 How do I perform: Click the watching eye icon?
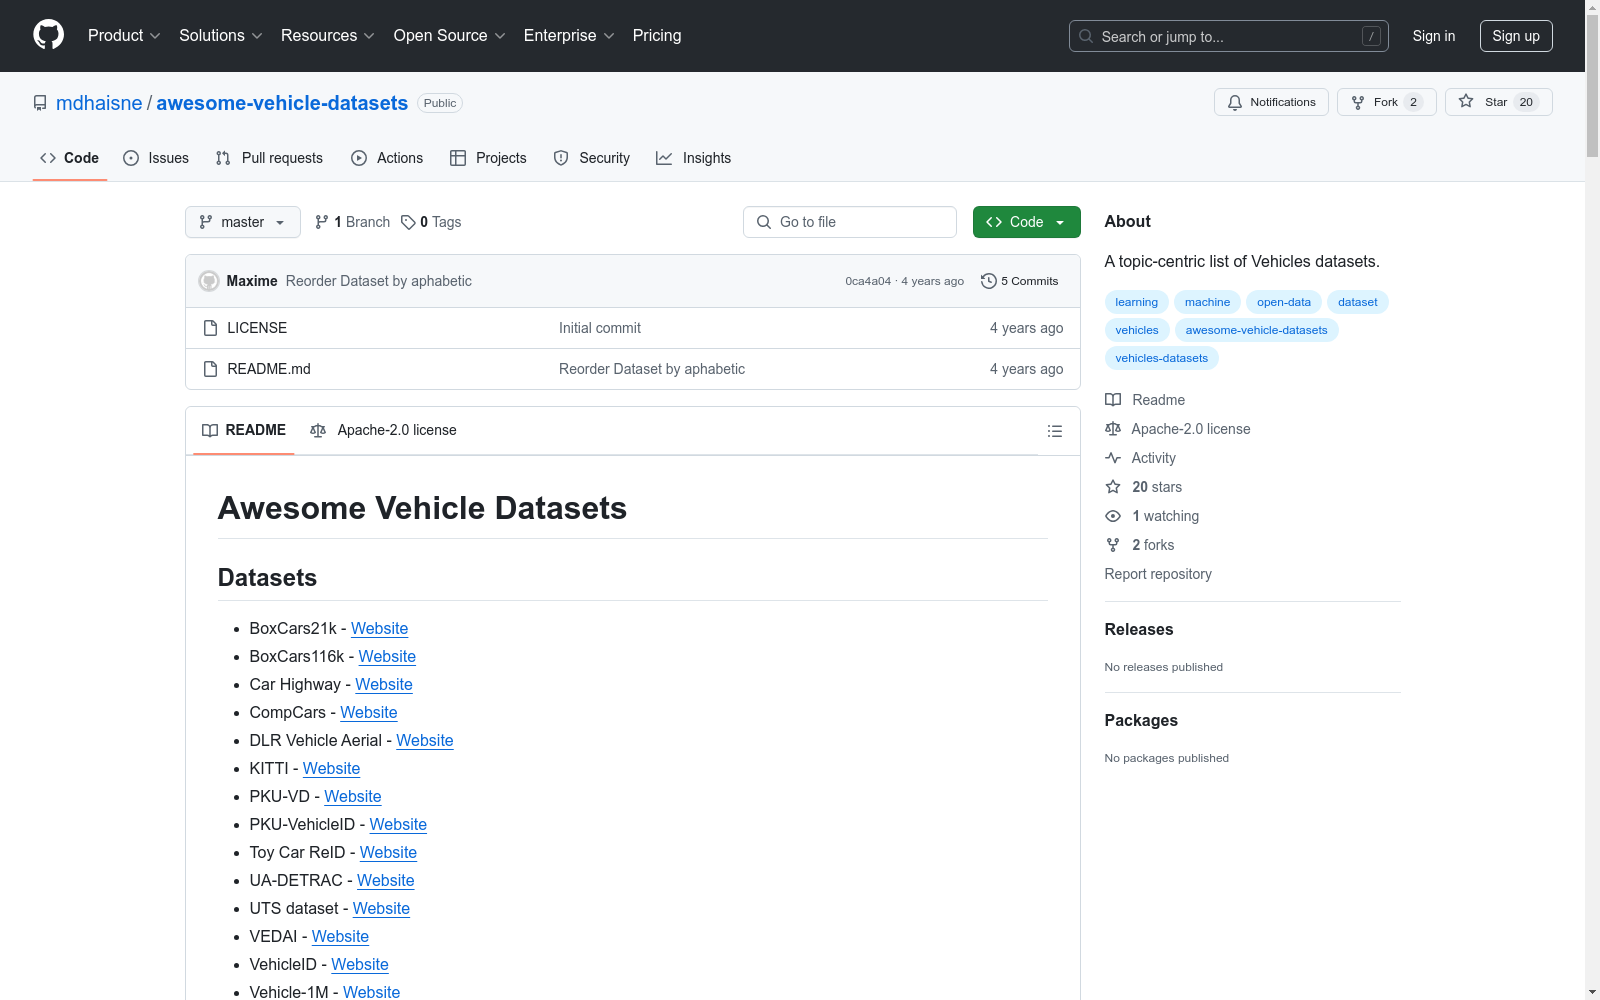(1113, 516)
